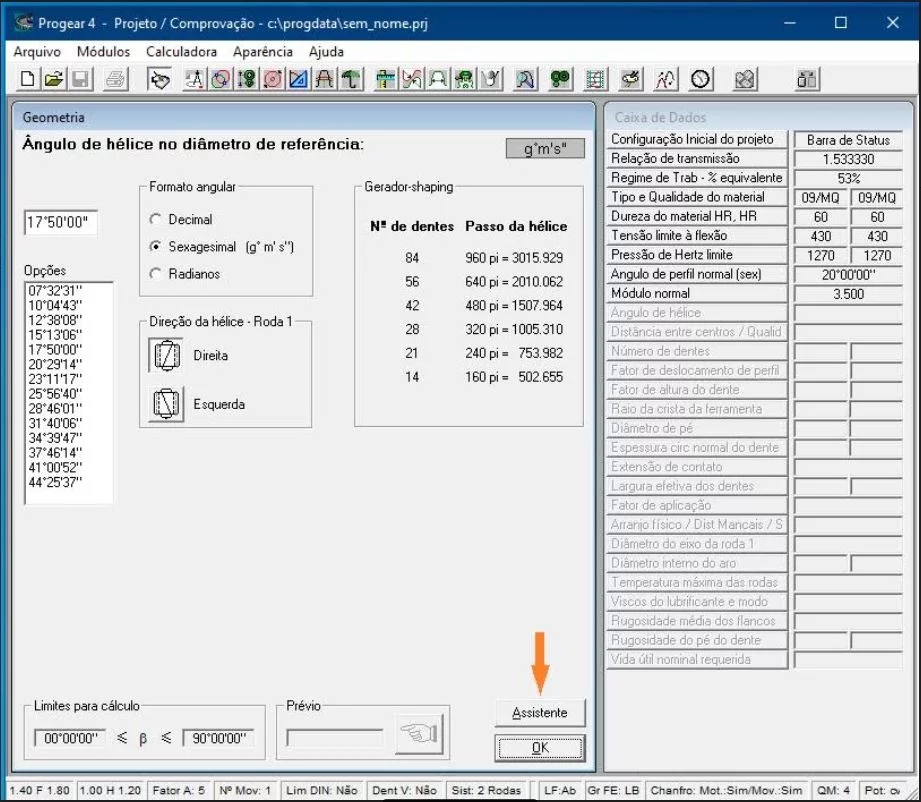The image size is (921, 802).
Task: Select the cyan ruler measurement icon
Action: pyautogui.click(x=386, y=79)
